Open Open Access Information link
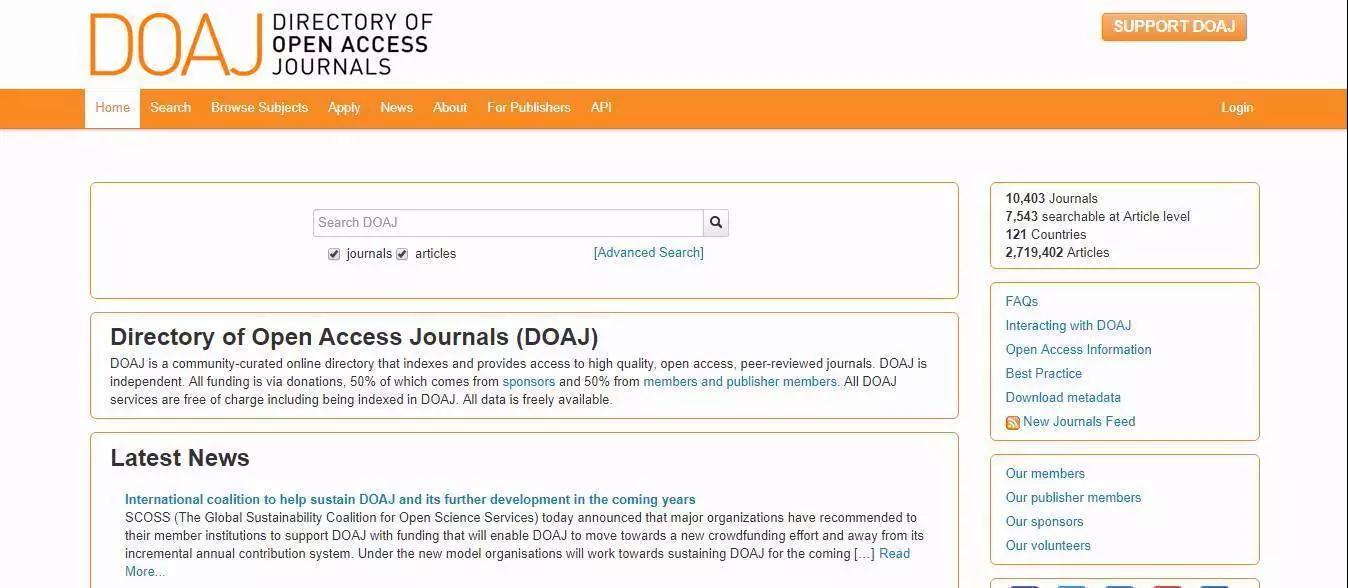 click(1078, 349)
